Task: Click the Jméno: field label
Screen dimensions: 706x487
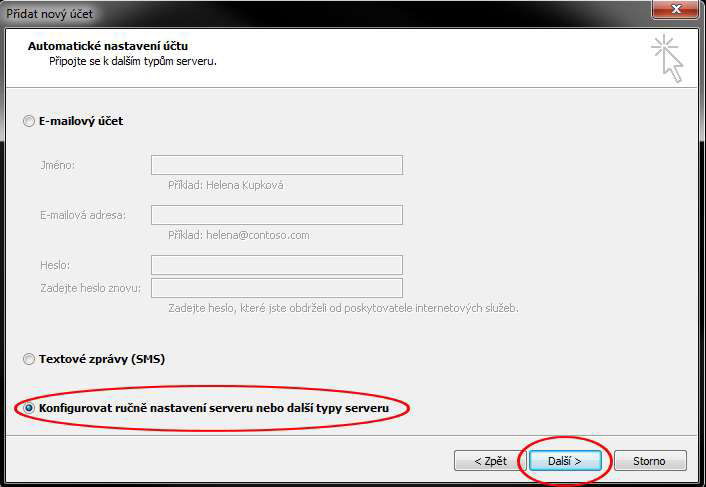Action: point(58,165)
